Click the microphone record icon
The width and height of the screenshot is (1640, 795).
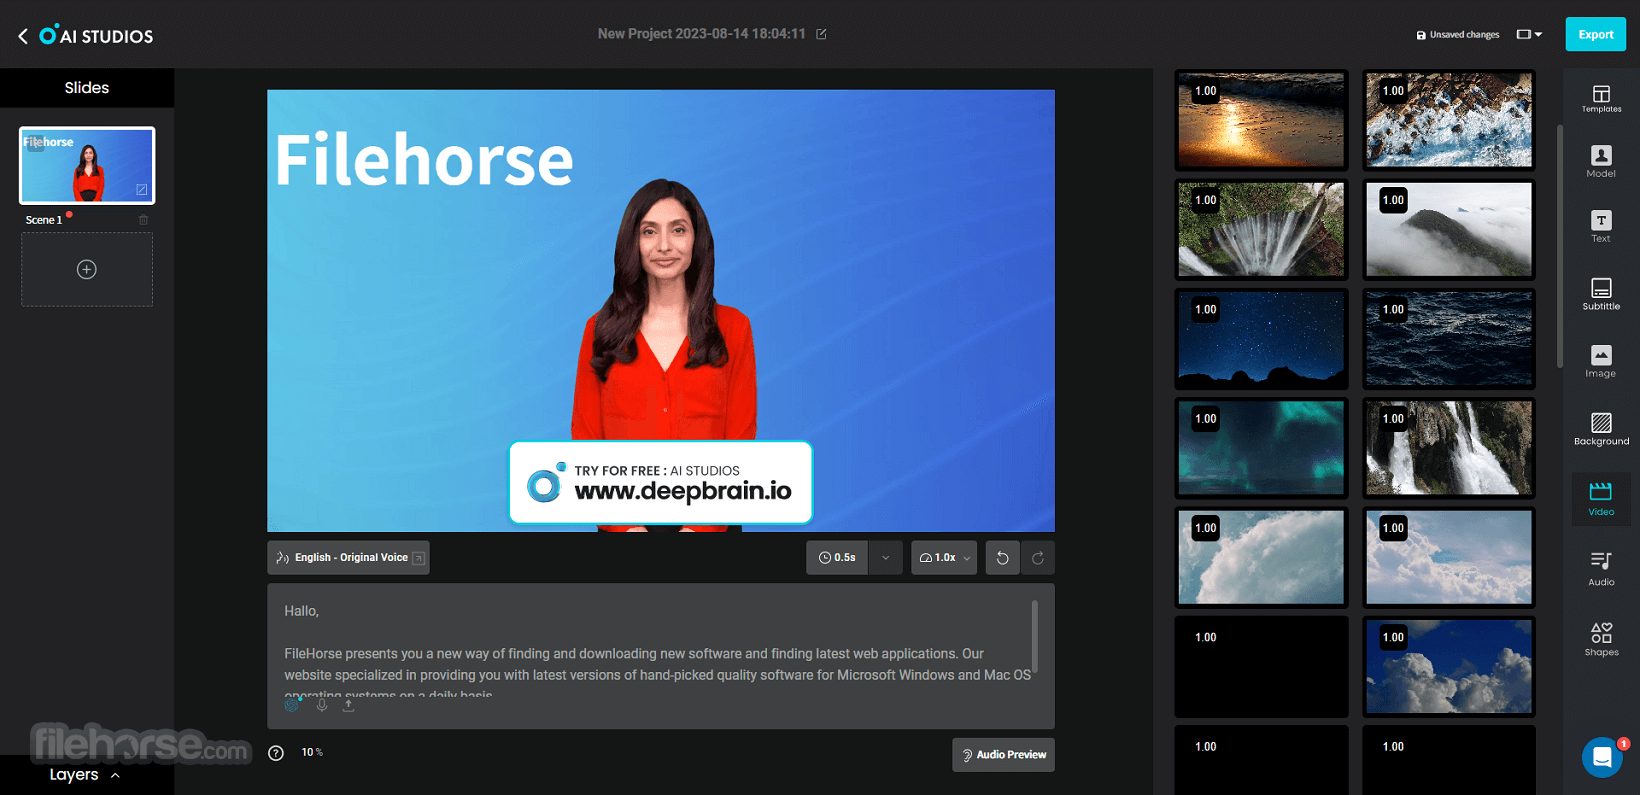click(x=322, y=705)
